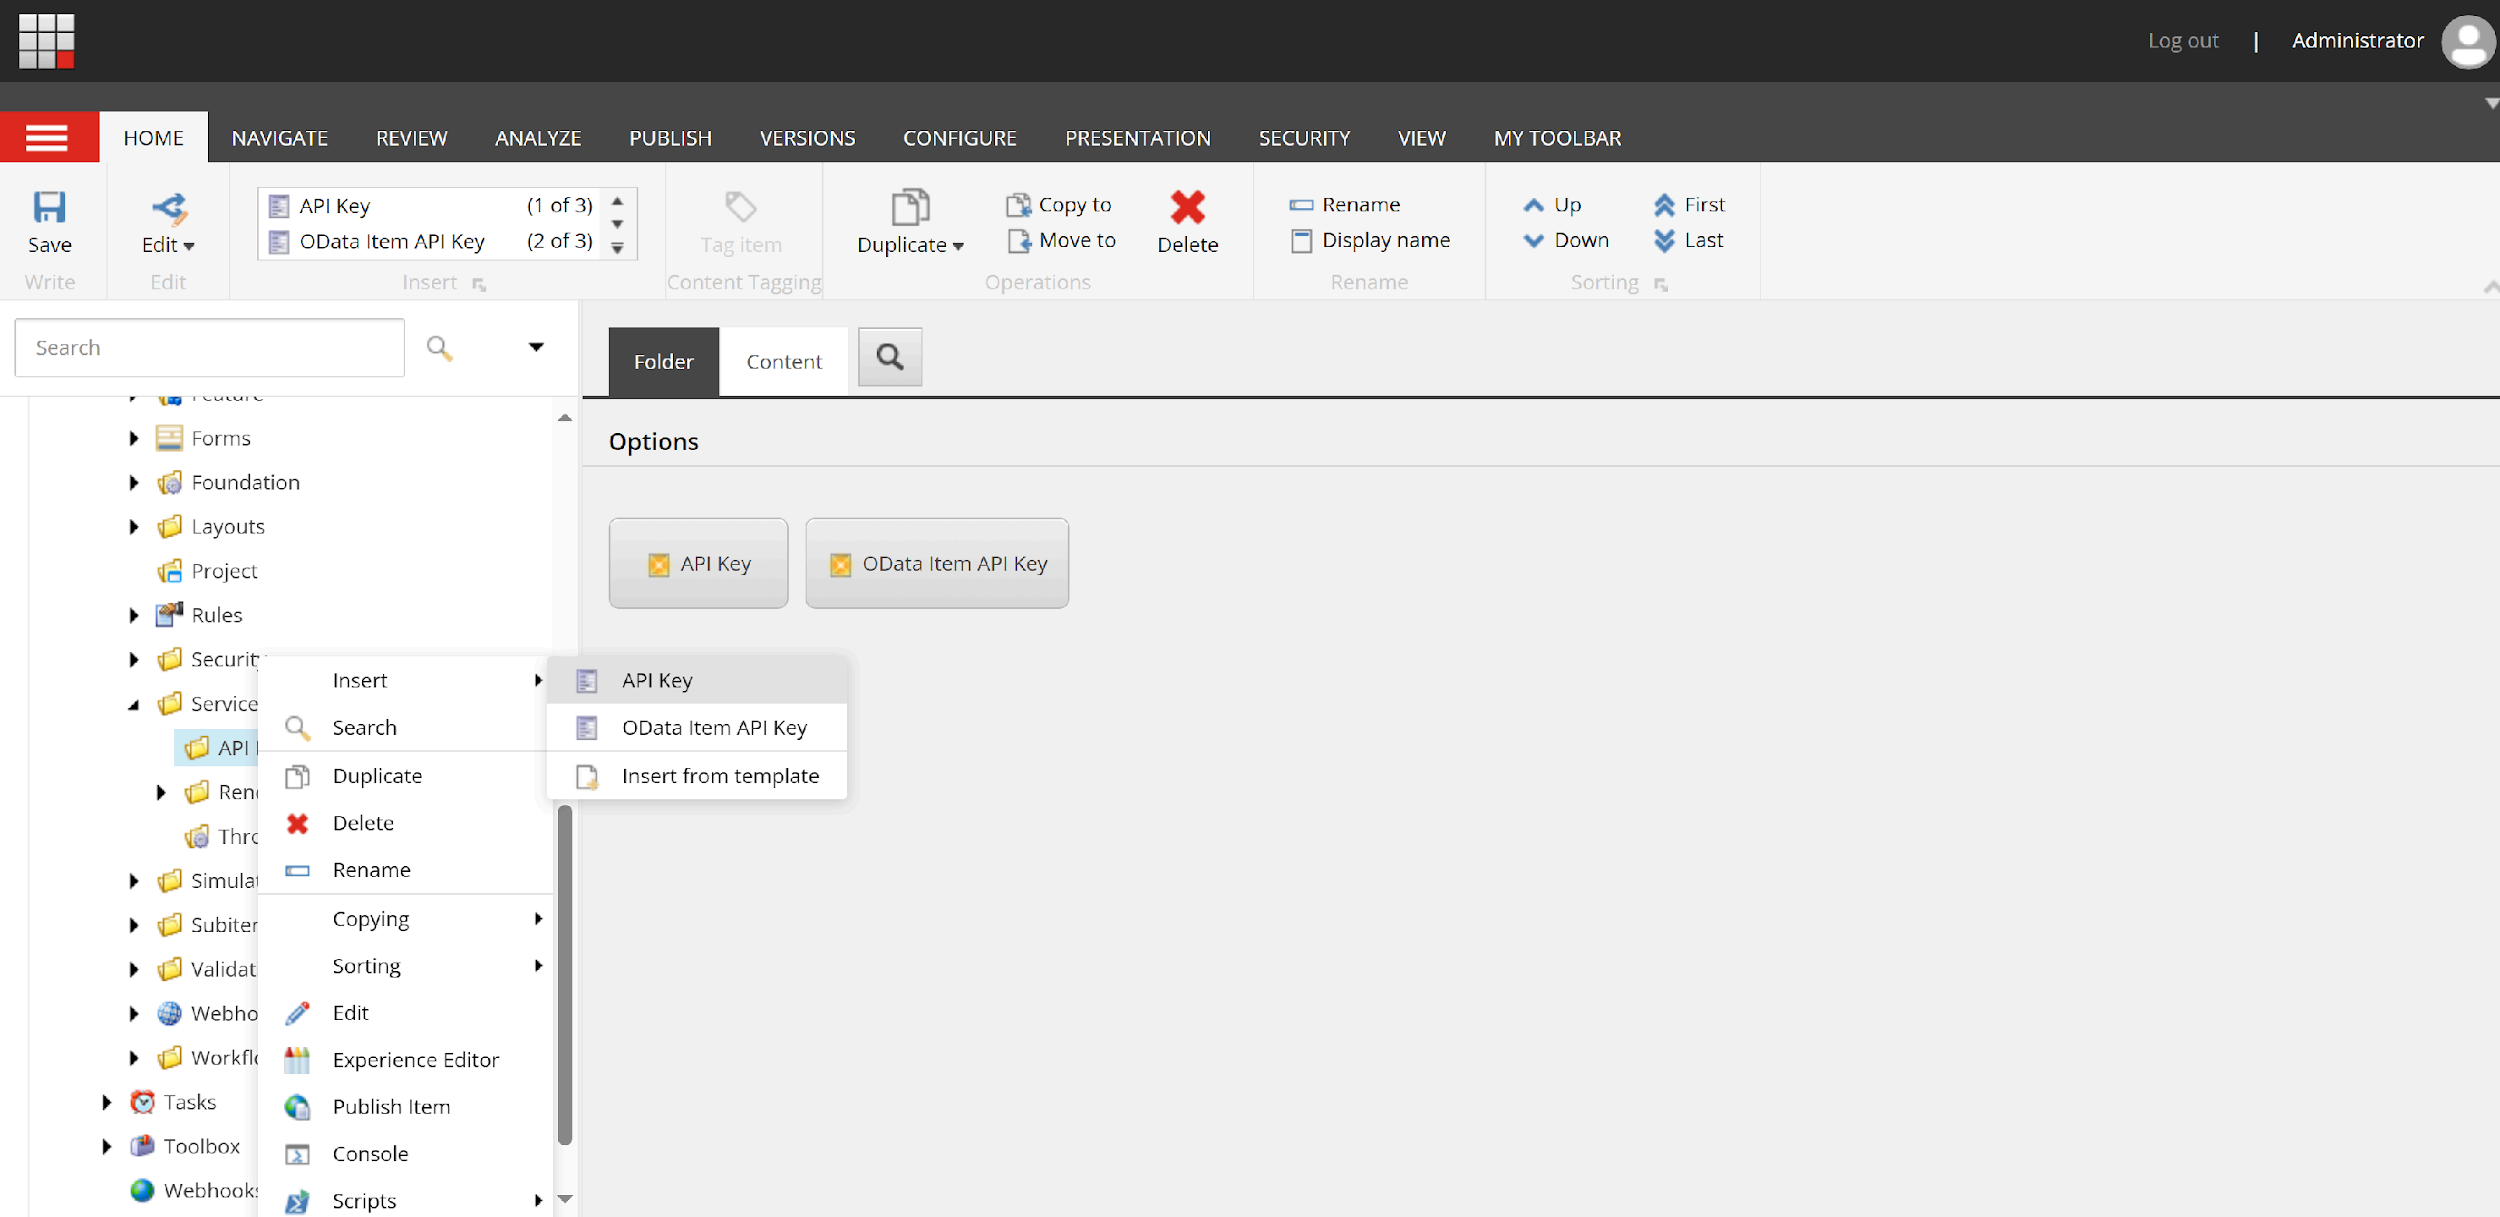
Task: Open the Content tab
Action: click(x=783, y=362)
